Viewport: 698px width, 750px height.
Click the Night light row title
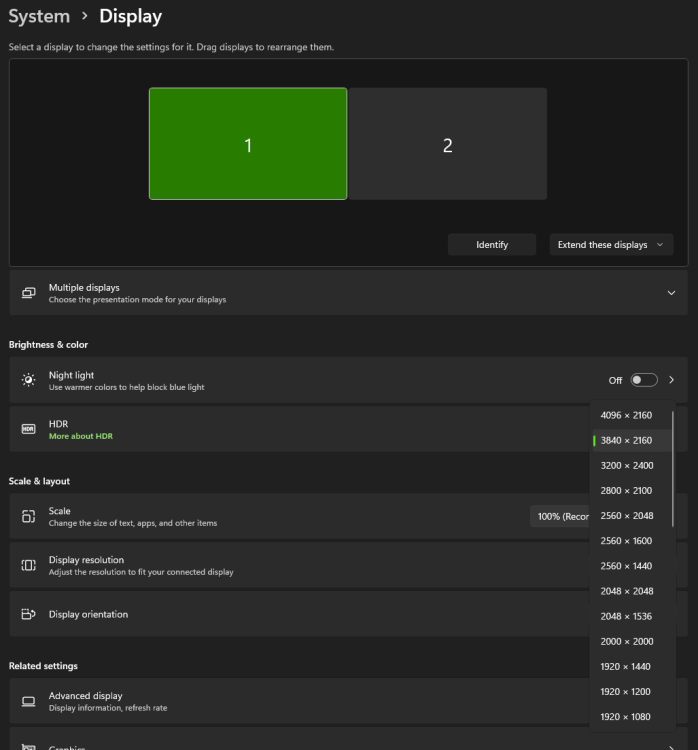pyautogui.click(x=71, y=375)
